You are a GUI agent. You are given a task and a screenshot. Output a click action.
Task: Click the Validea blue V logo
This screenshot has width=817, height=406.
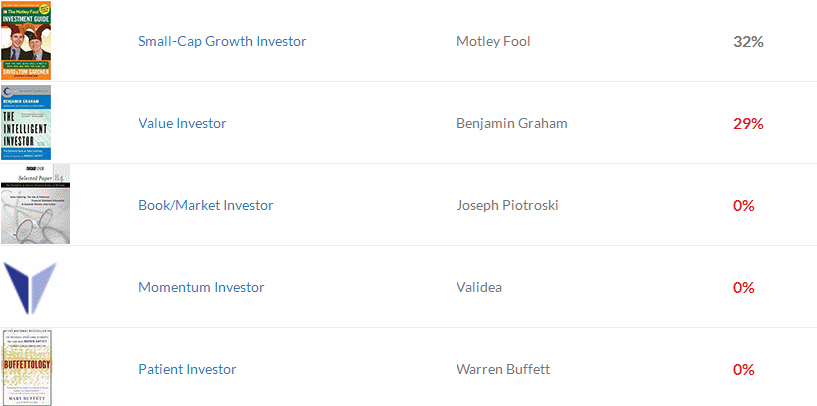point(30,288)
